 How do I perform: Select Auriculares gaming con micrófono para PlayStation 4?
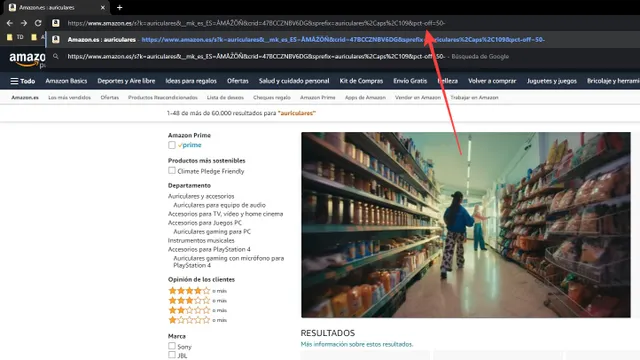pyautogui.click(x=229, y=262)
